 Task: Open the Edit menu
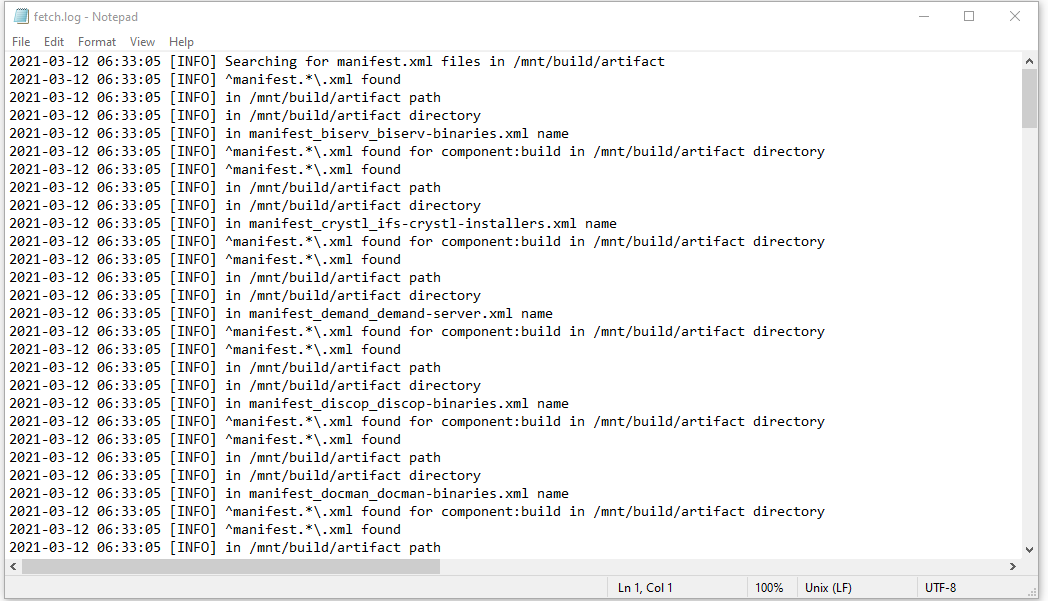54,41
